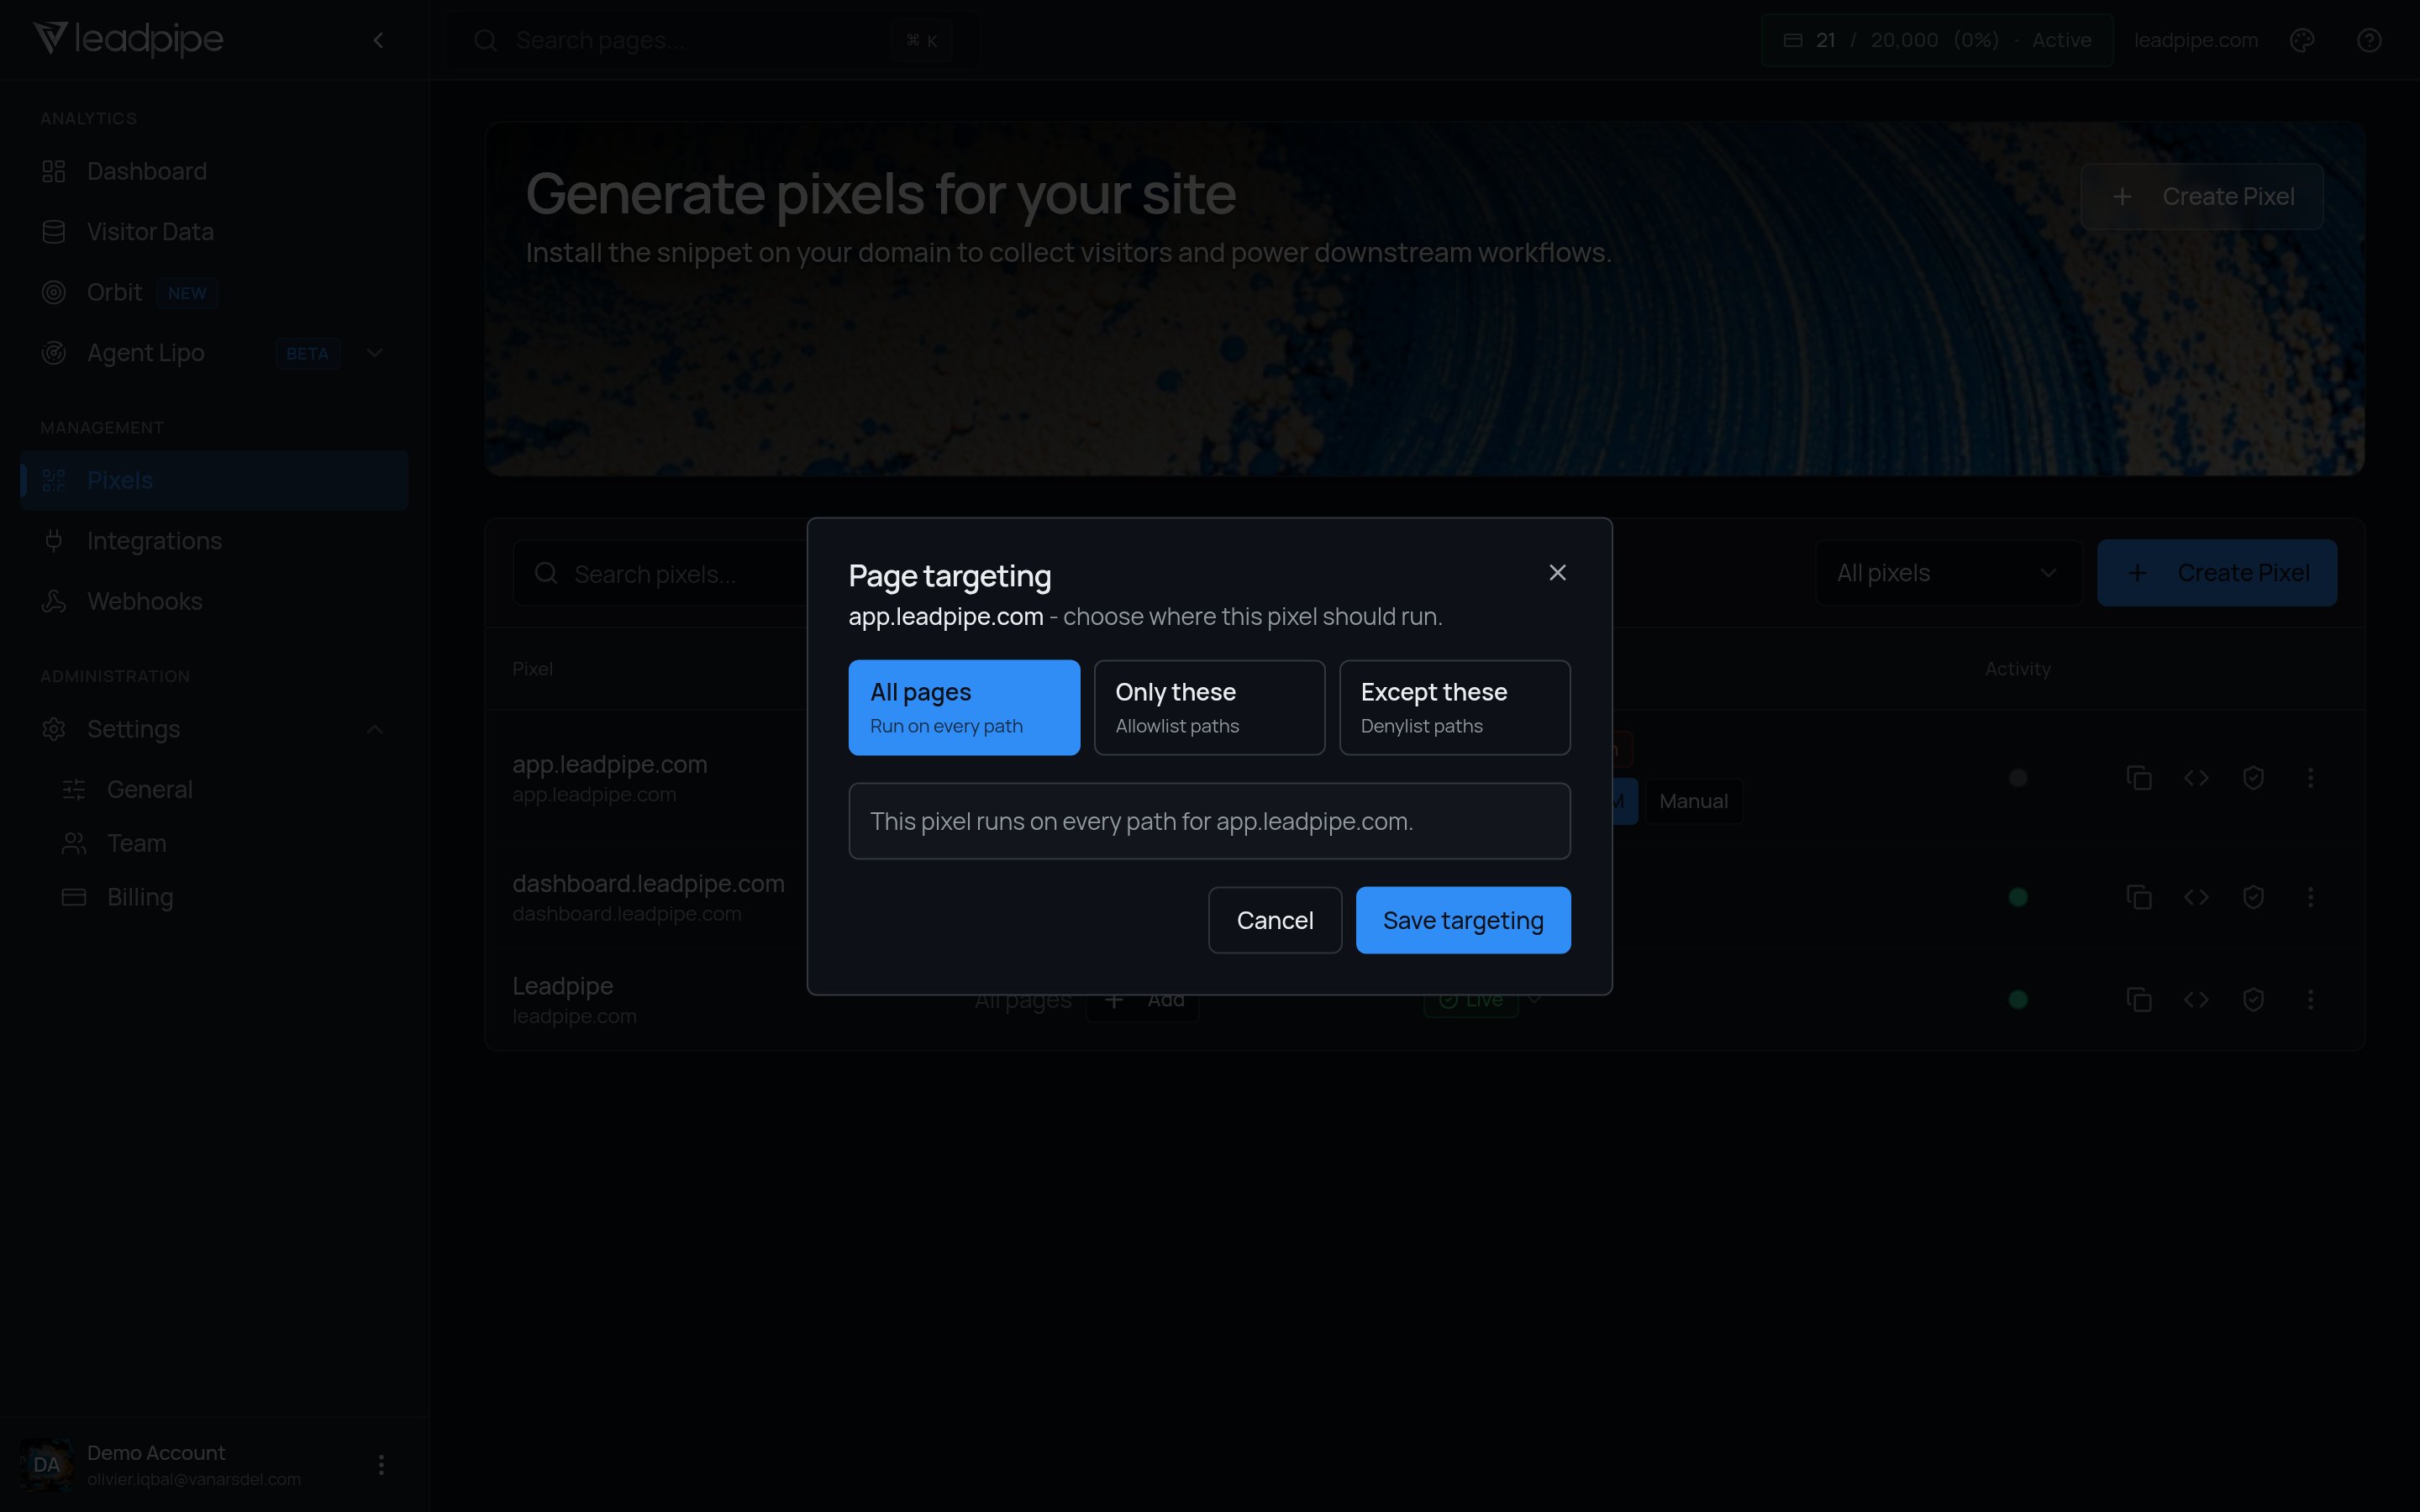The height and width of the screenshot is (1512, 2420).
Task: Open more options for dashboard.leadpipe.com
Action: [2310, 897]
